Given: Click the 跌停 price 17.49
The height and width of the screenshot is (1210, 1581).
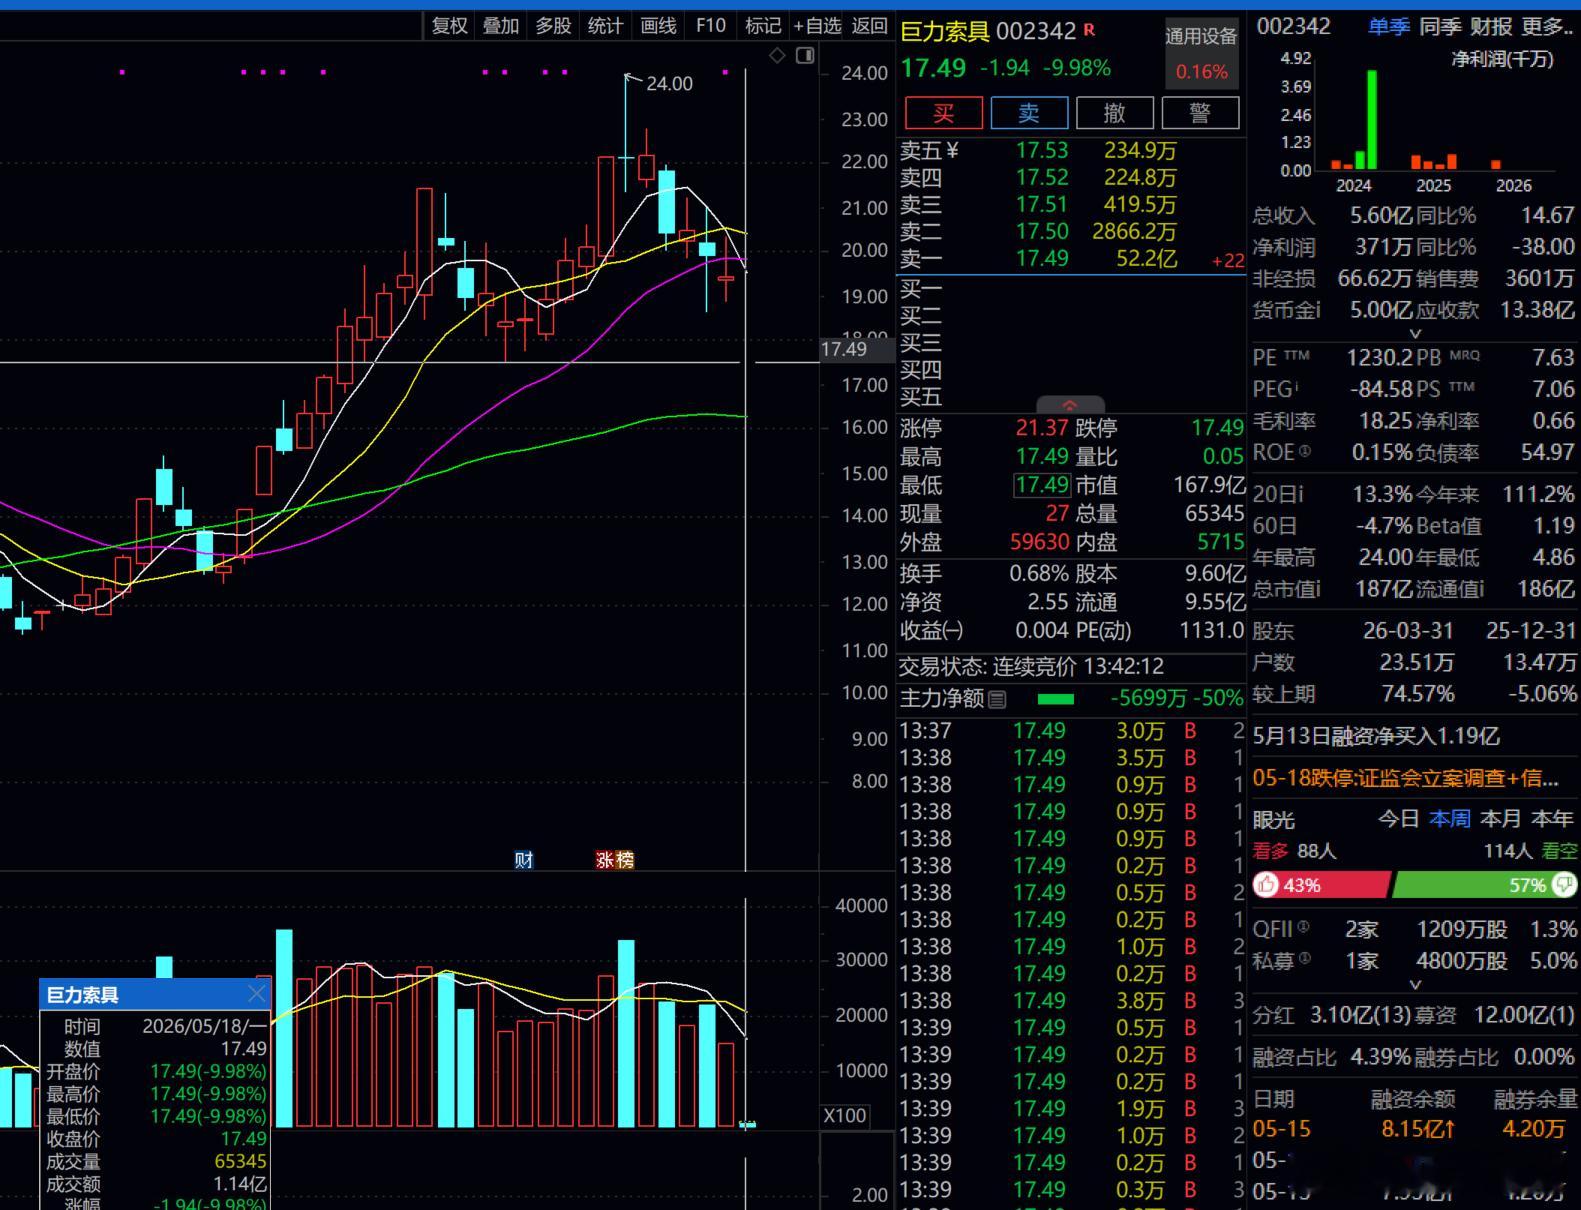Looking at the screenshot, I should click(1217, 428).
